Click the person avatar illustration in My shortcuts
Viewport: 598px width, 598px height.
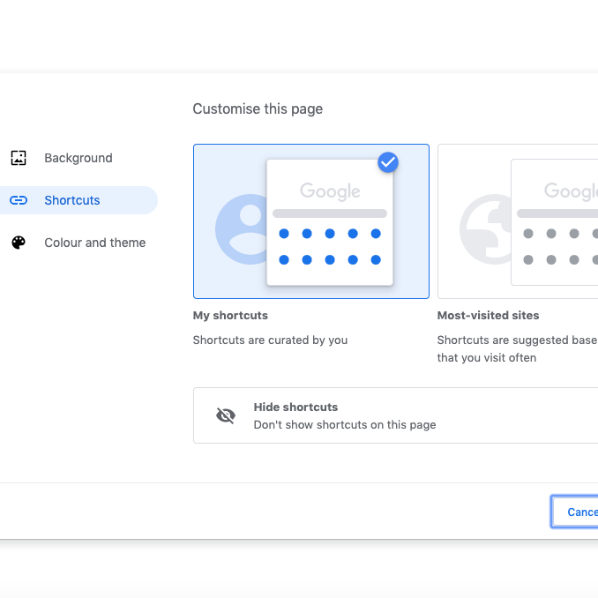pyautogui.click(x=241, y=229)
